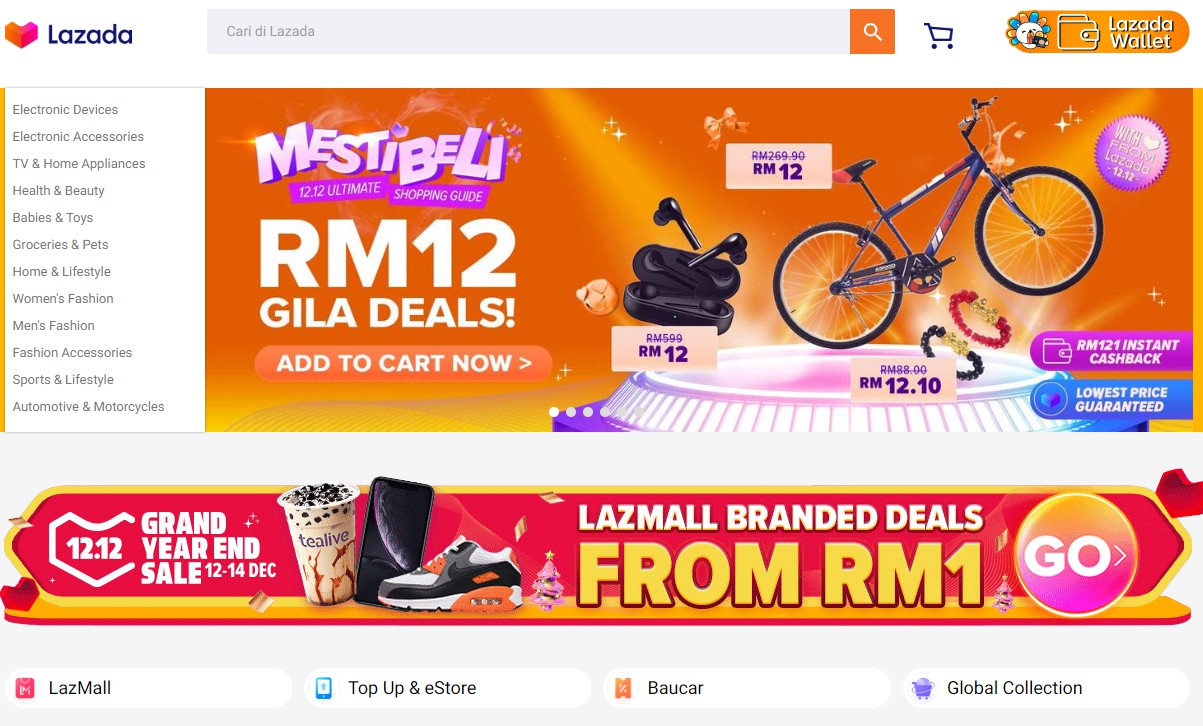Viewport: 1203px width, 726px height.
Task: Click the Lazada logo
Action: (69, 35)
